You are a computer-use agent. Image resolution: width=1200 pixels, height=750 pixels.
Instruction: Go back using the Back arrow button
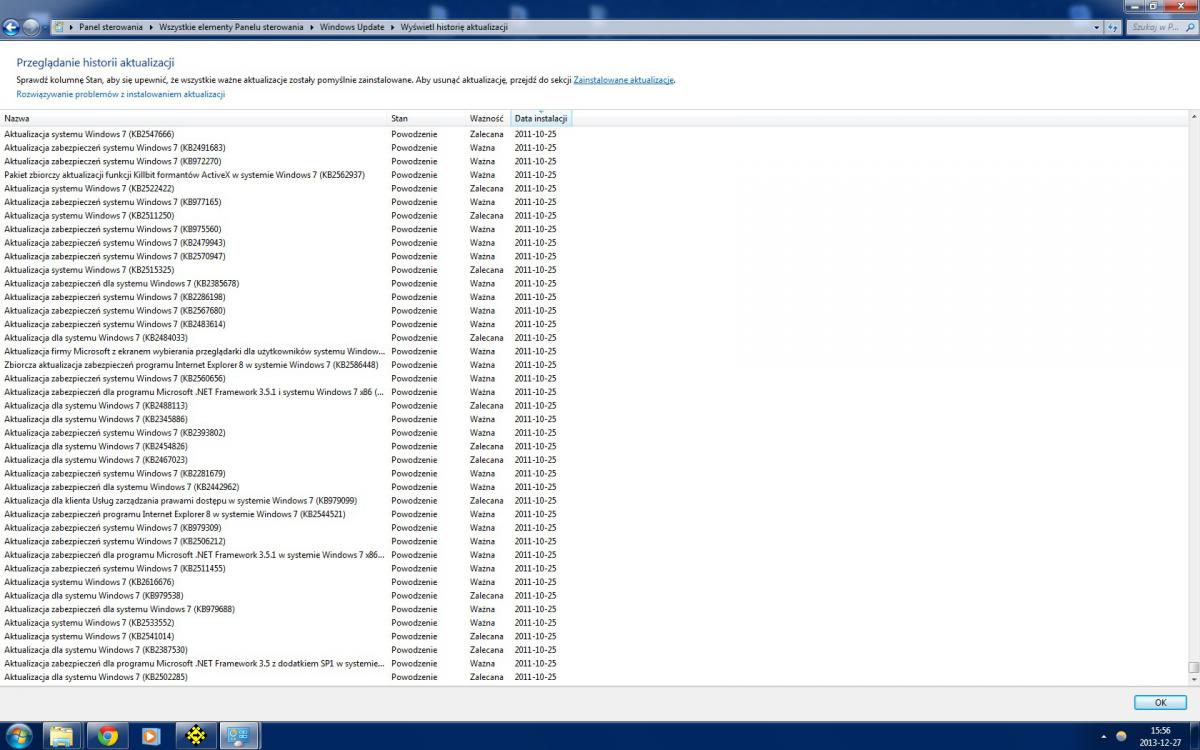coord(12,27)
